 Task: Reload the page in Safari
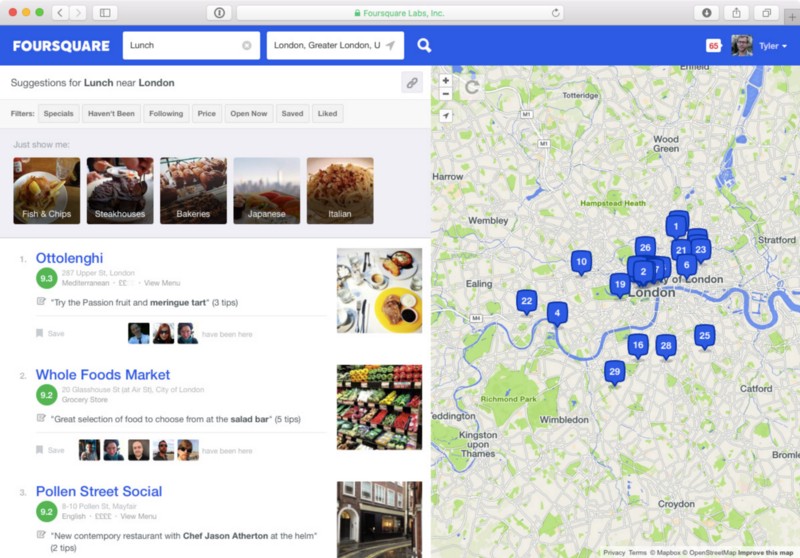(556, 13)
